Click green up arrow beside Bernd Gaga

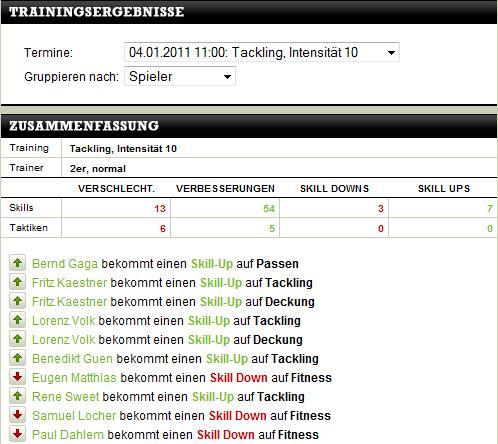click(17, 263)
